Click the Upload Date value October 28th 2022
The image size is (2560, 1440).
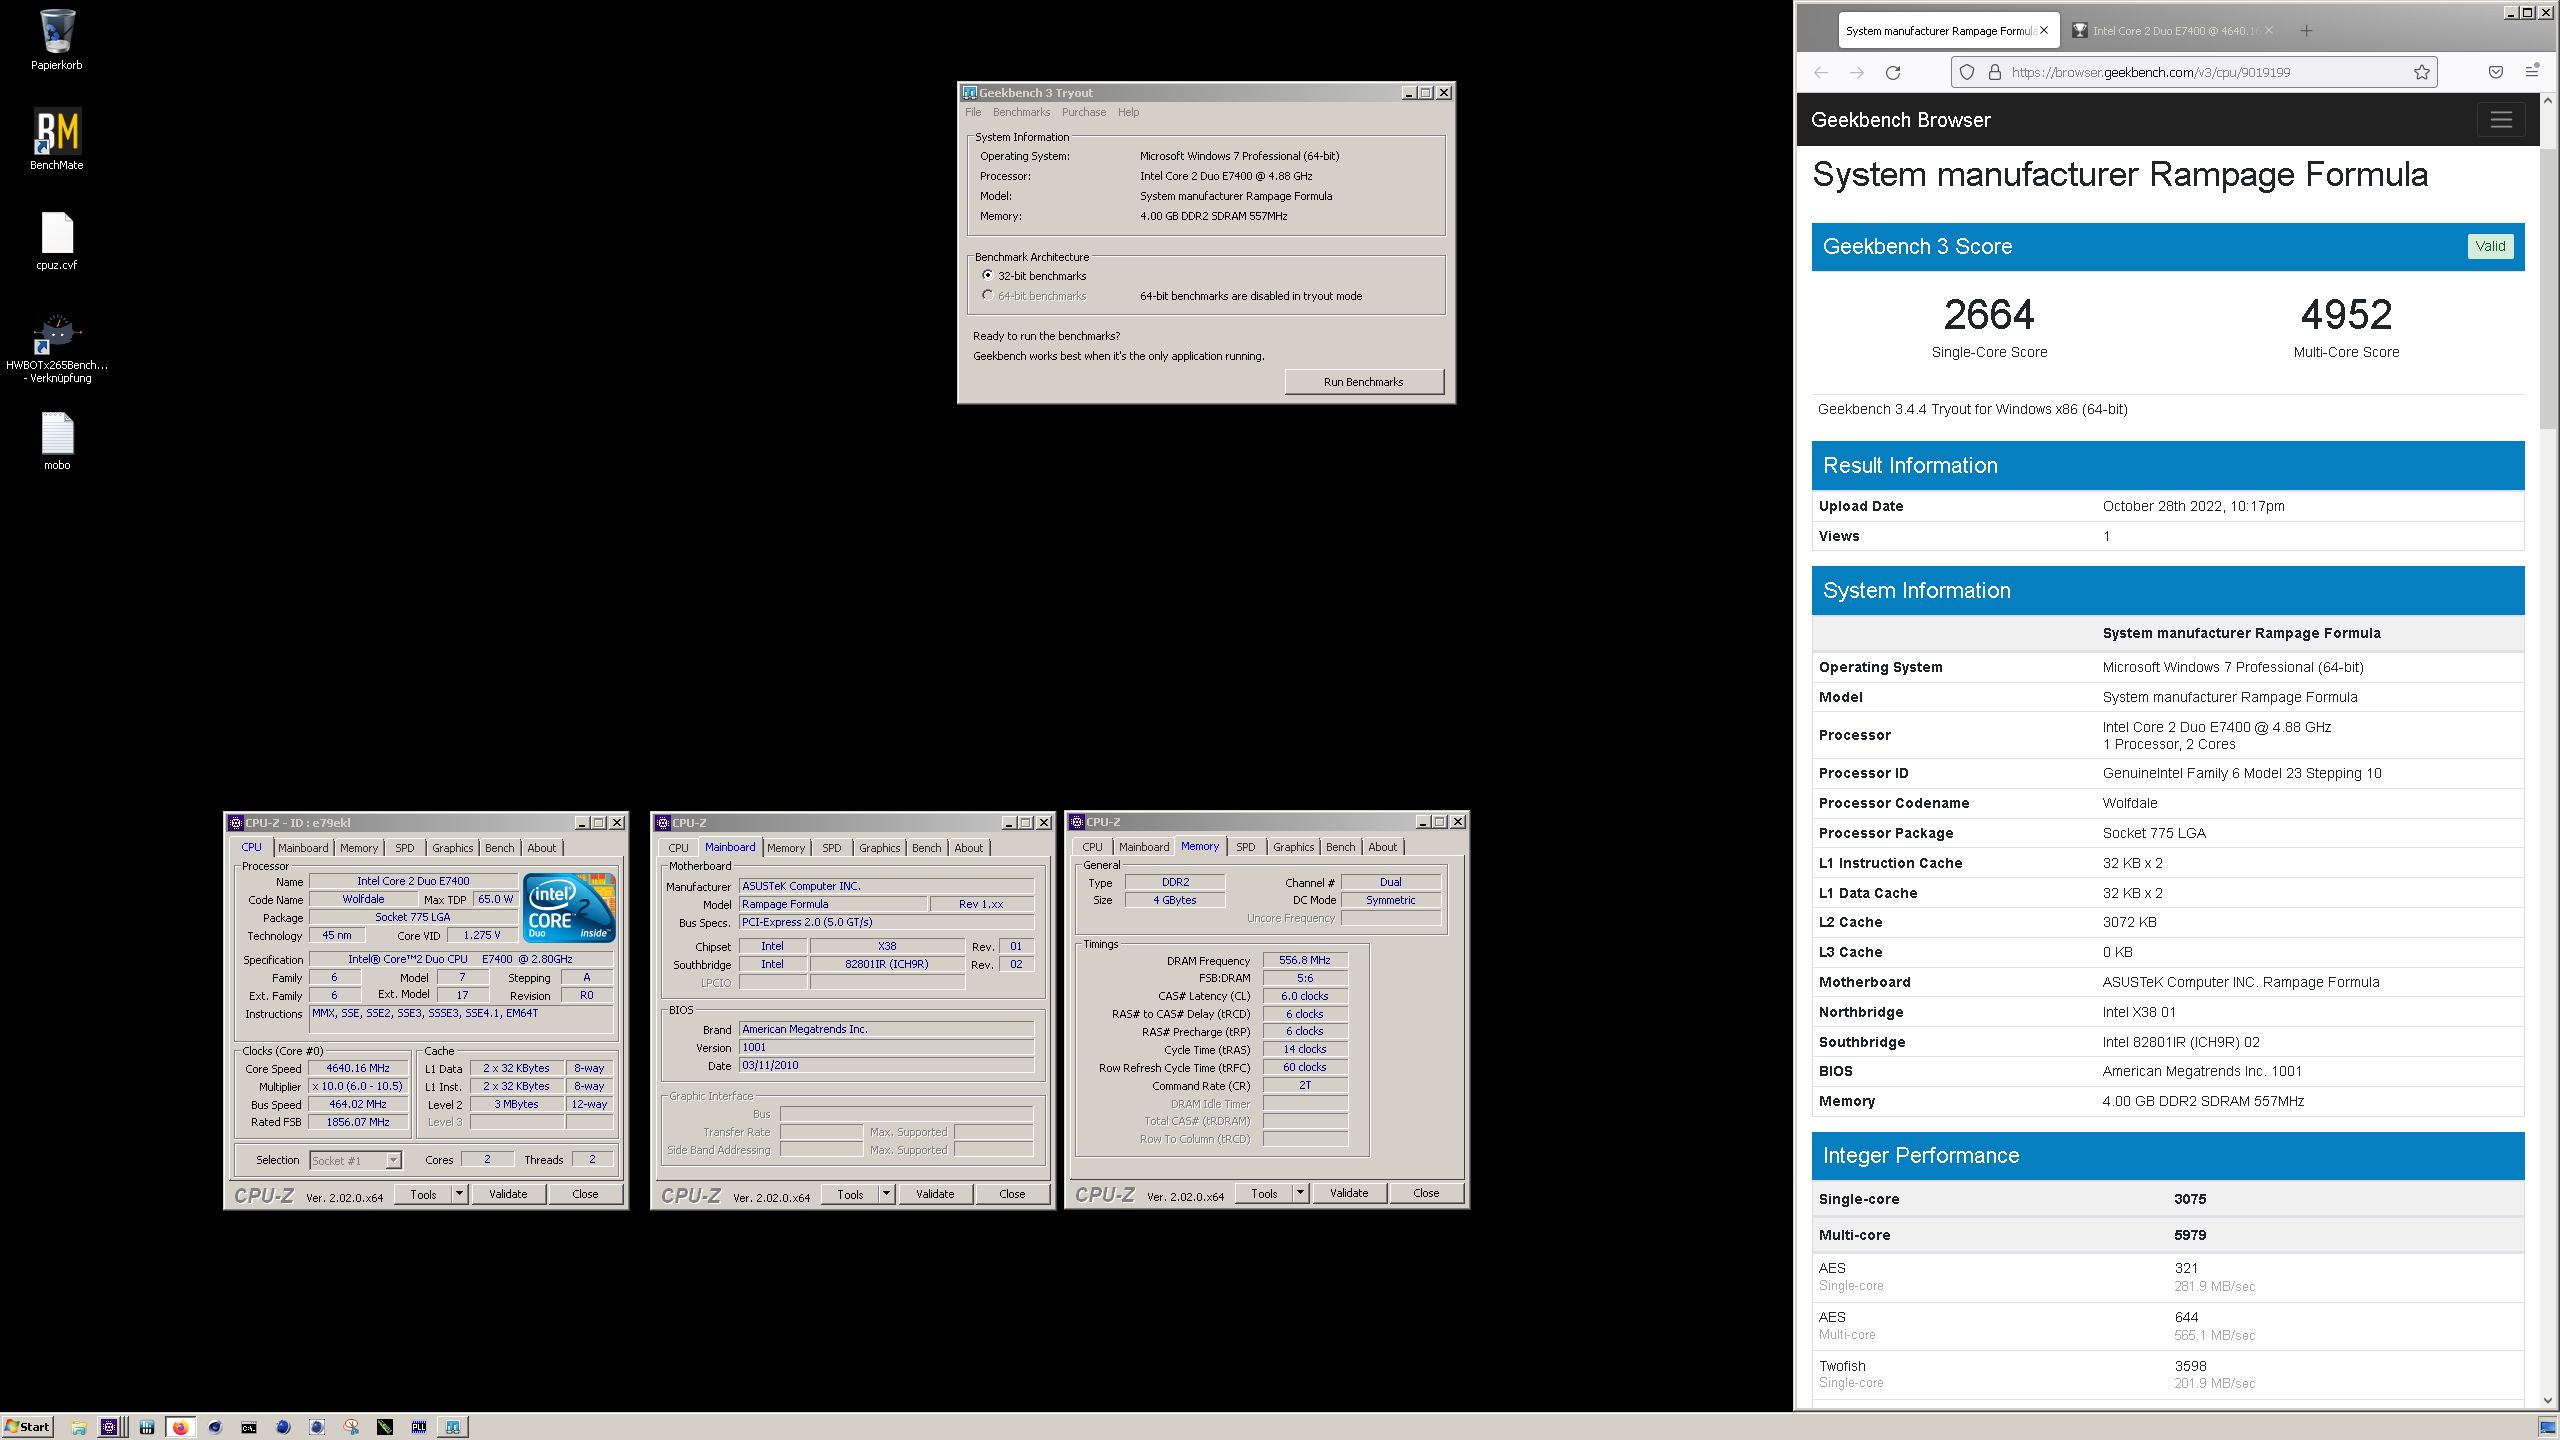coord(2193,506)
